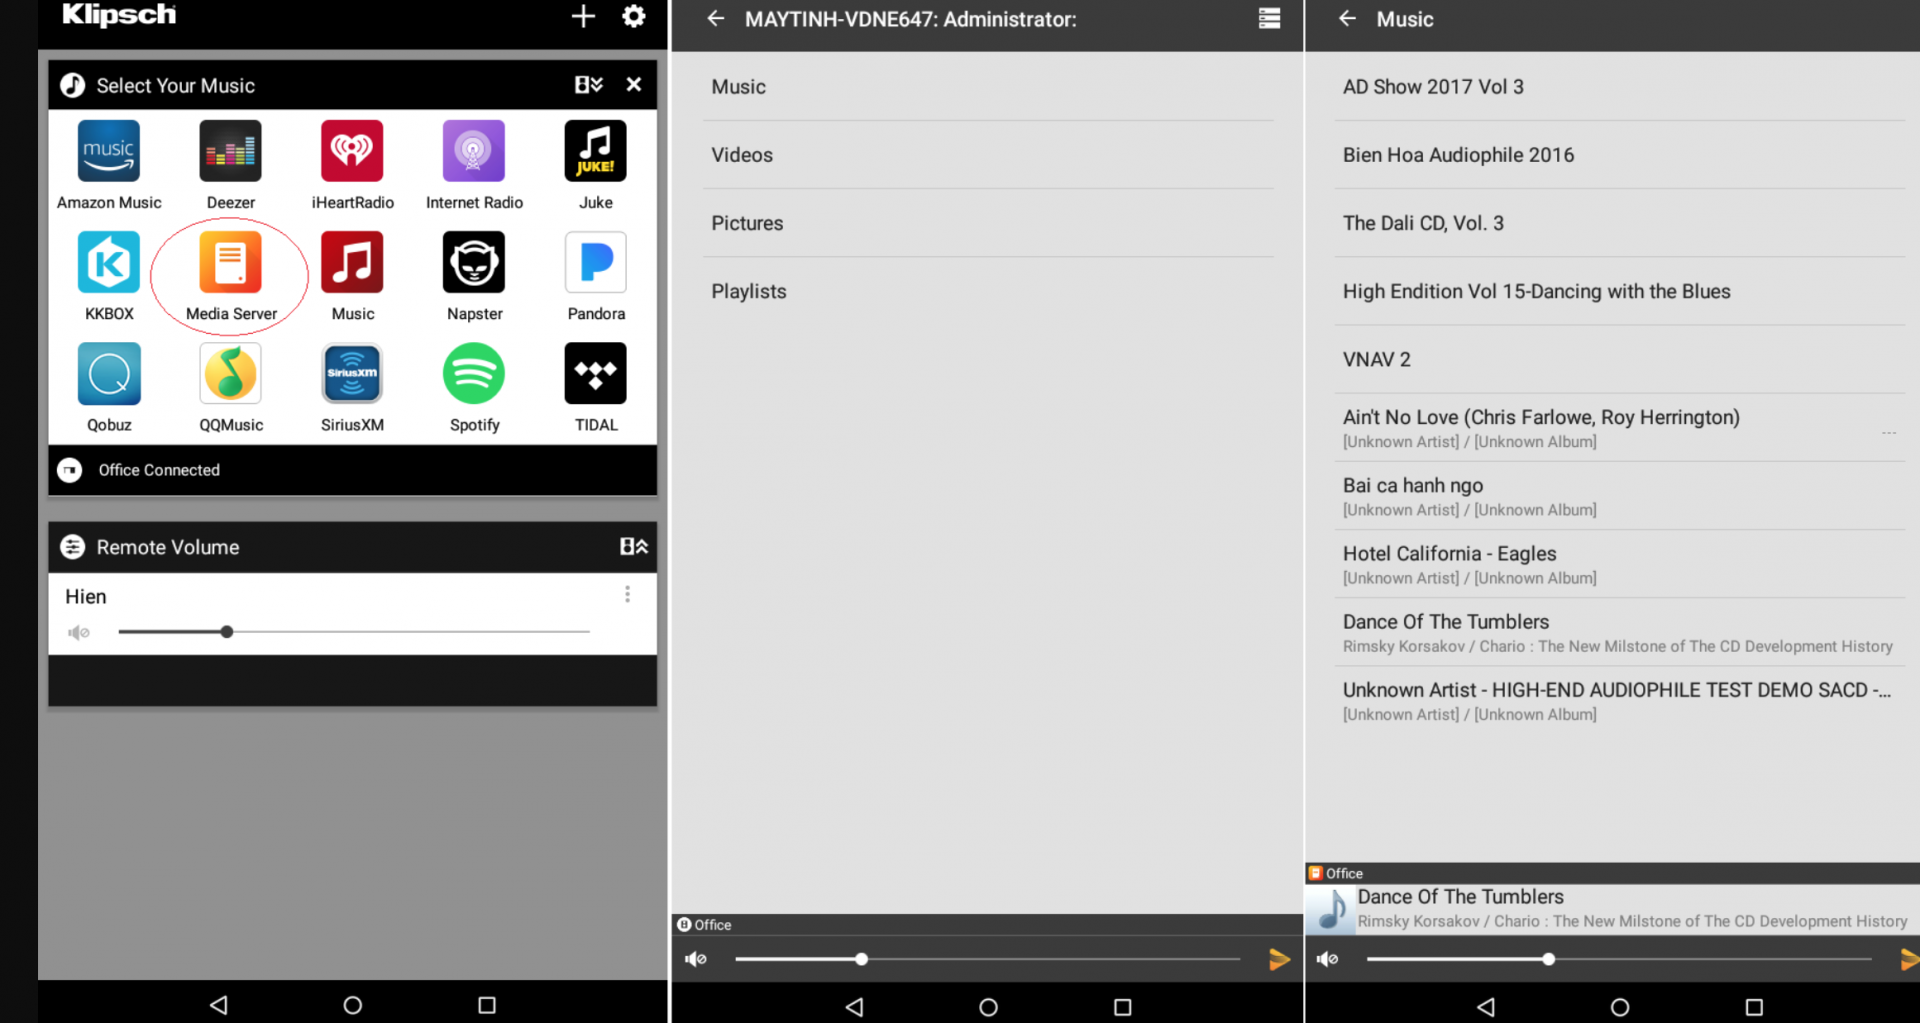Open The Dali CD, Vol. 3 folder
The width and height of the screenshot is (1920, 1023).
(1620, 223)
